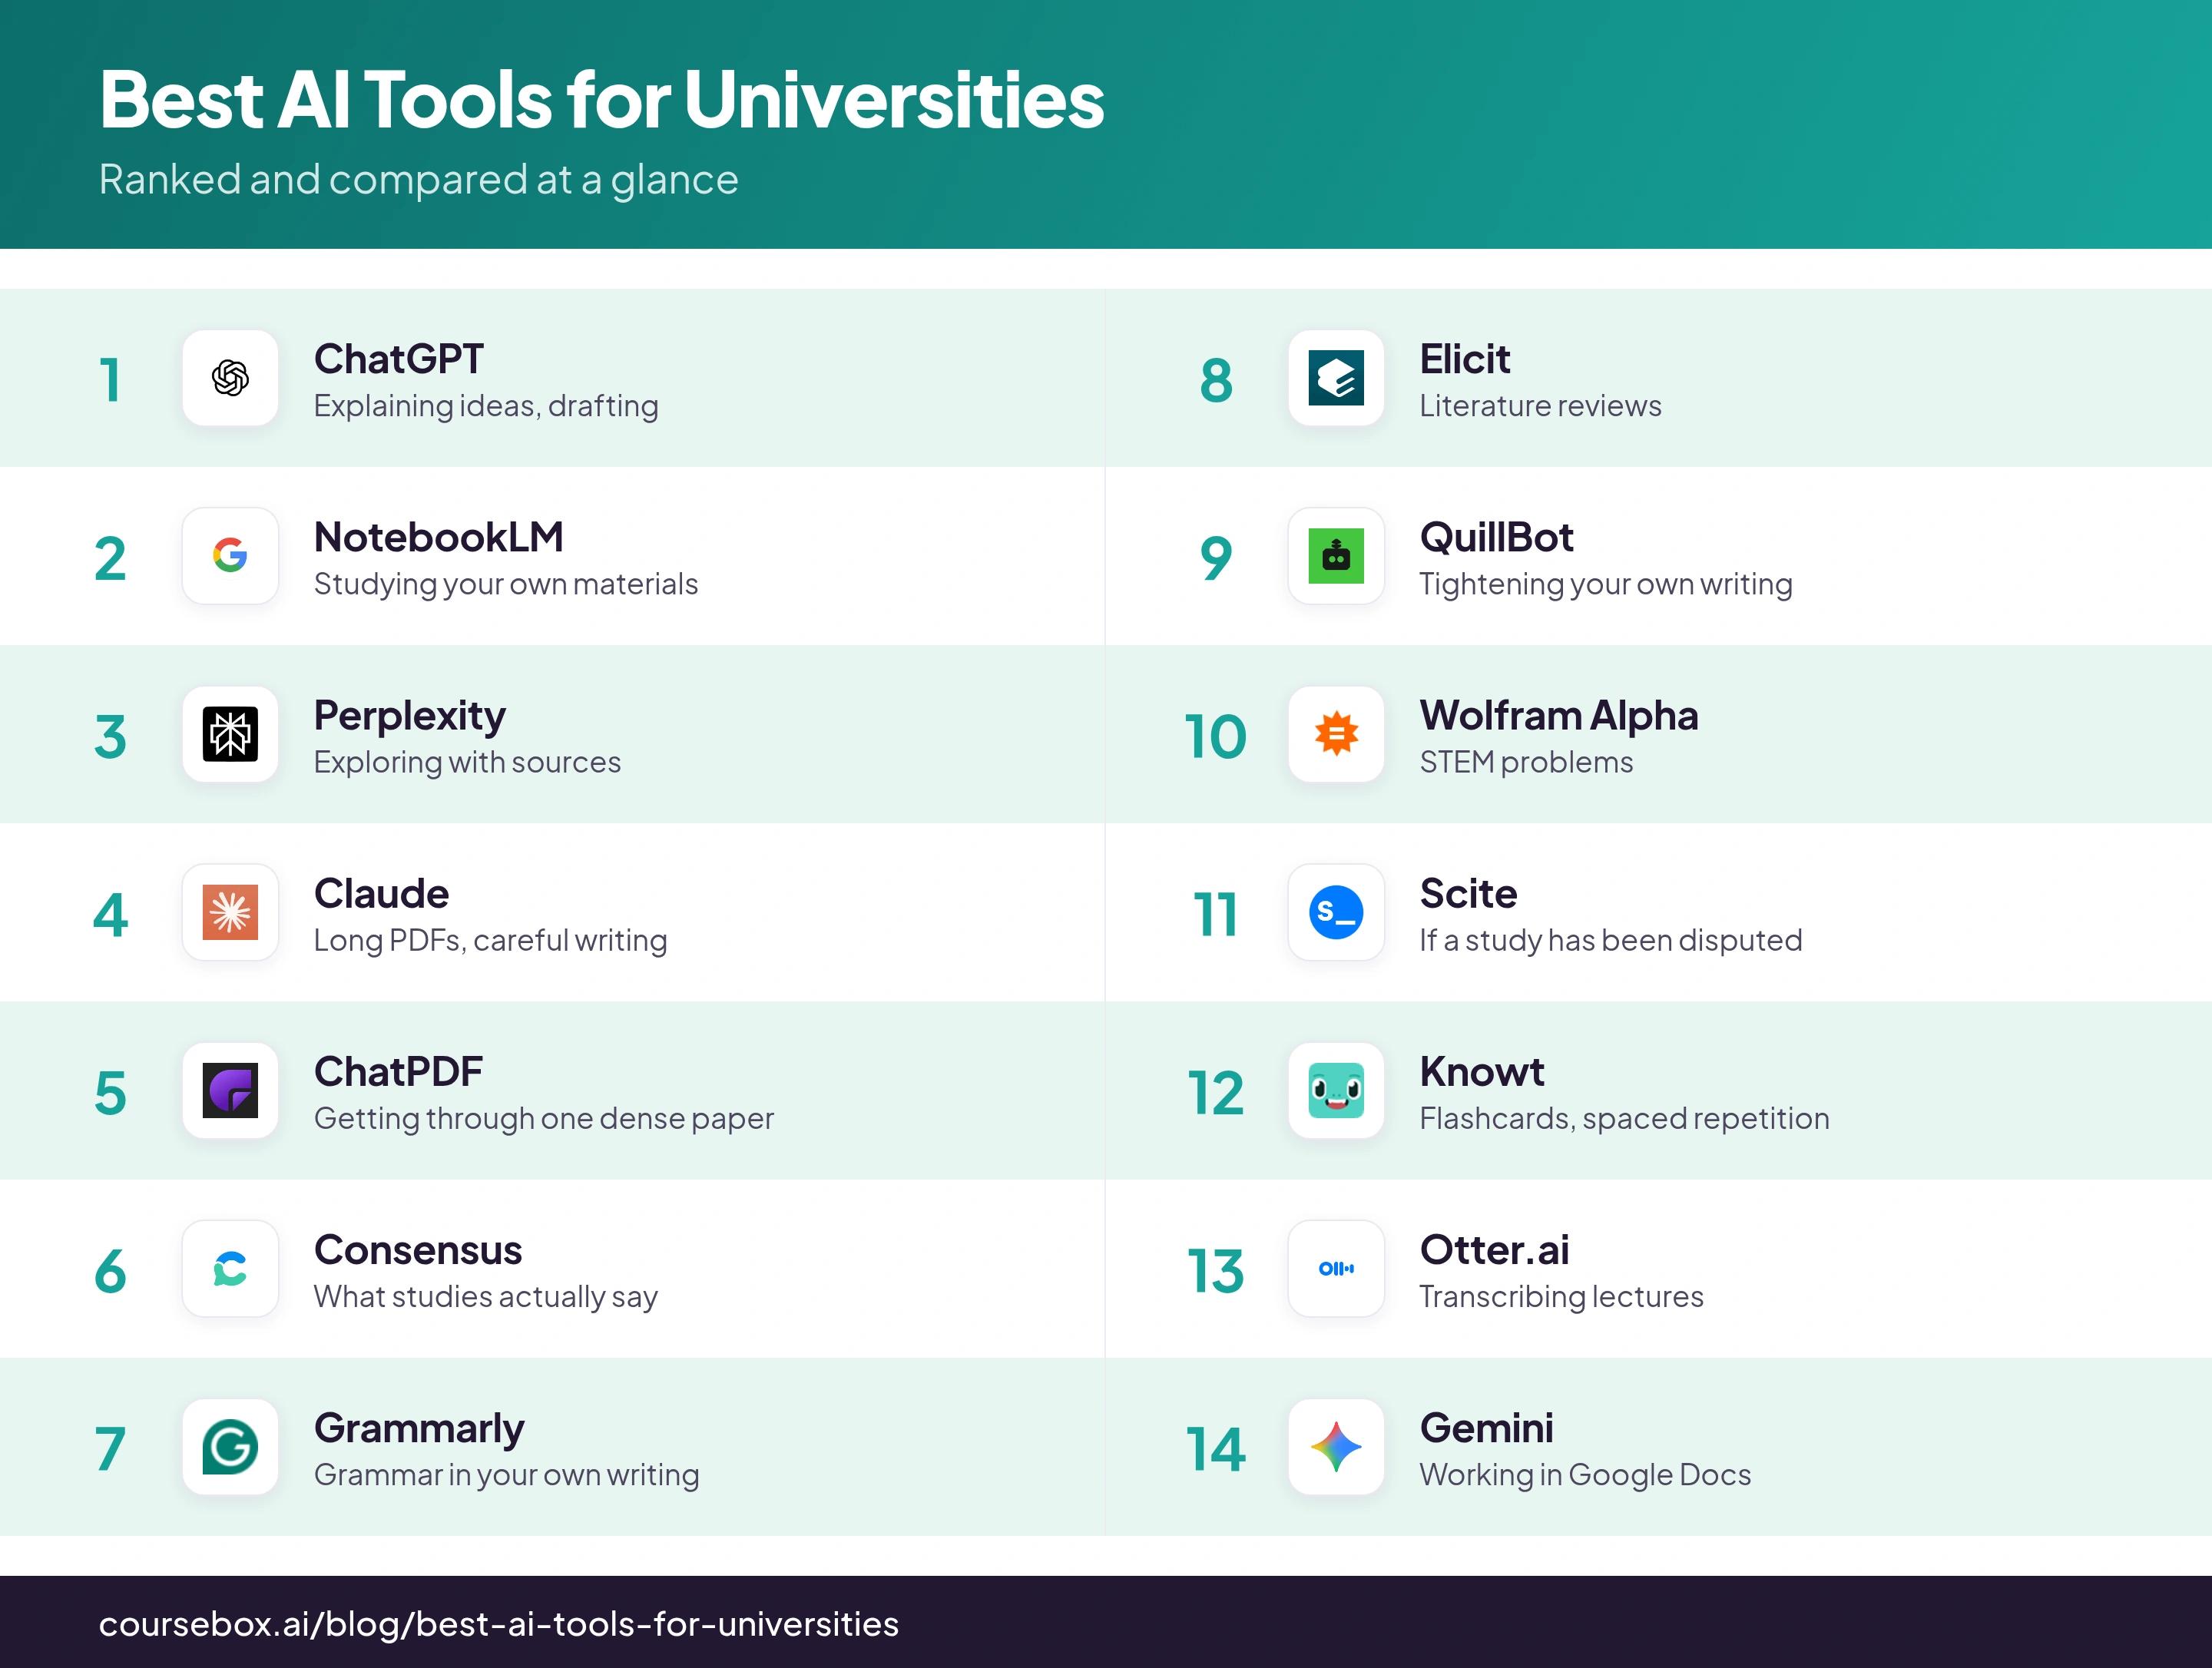Select the 'Gemini' title text
Screen dimensions: 2212x1668
click(x=1487, y=1428)
